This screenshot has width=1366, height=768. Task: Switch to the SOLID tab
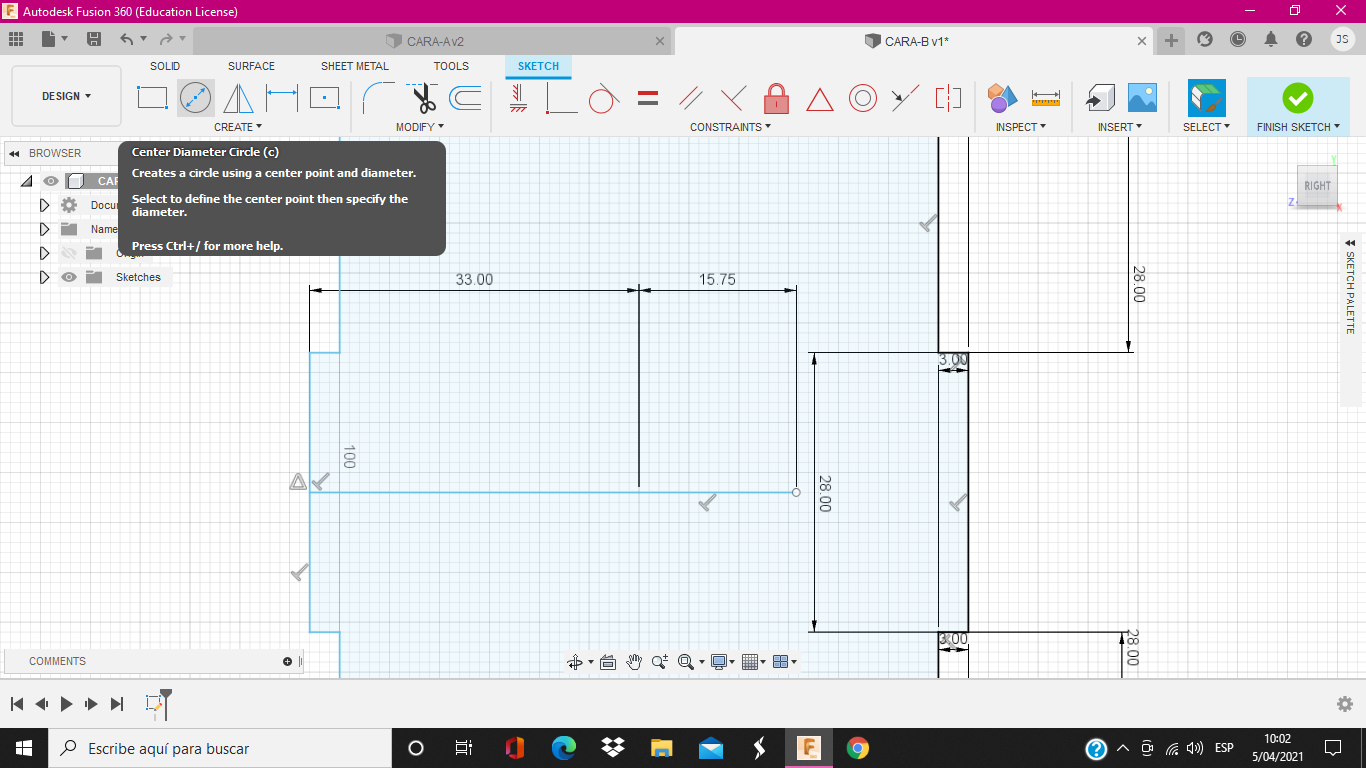(165, 66)
